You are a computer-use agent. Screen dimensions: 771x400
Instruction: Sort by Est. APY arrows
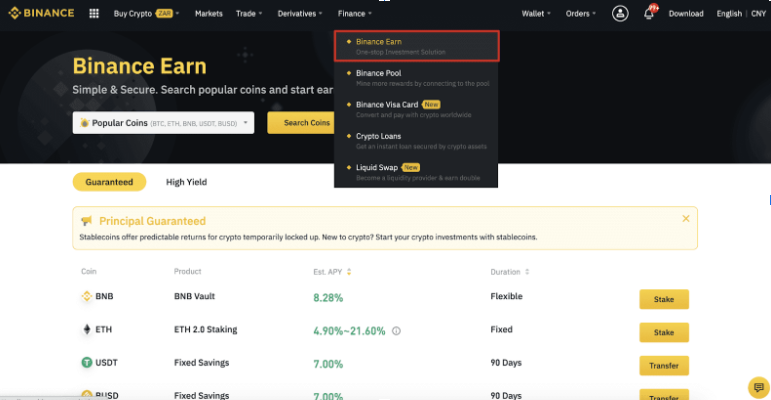tap(349, 272)
